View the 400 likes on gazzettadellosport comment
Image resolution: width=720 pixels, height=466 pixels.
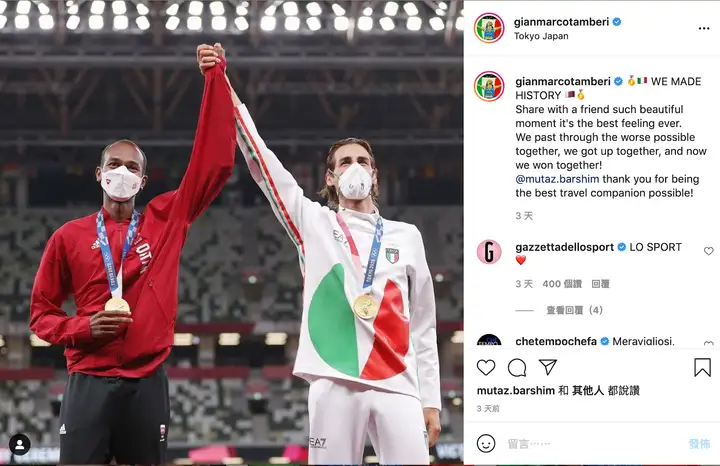pos(562,284)
